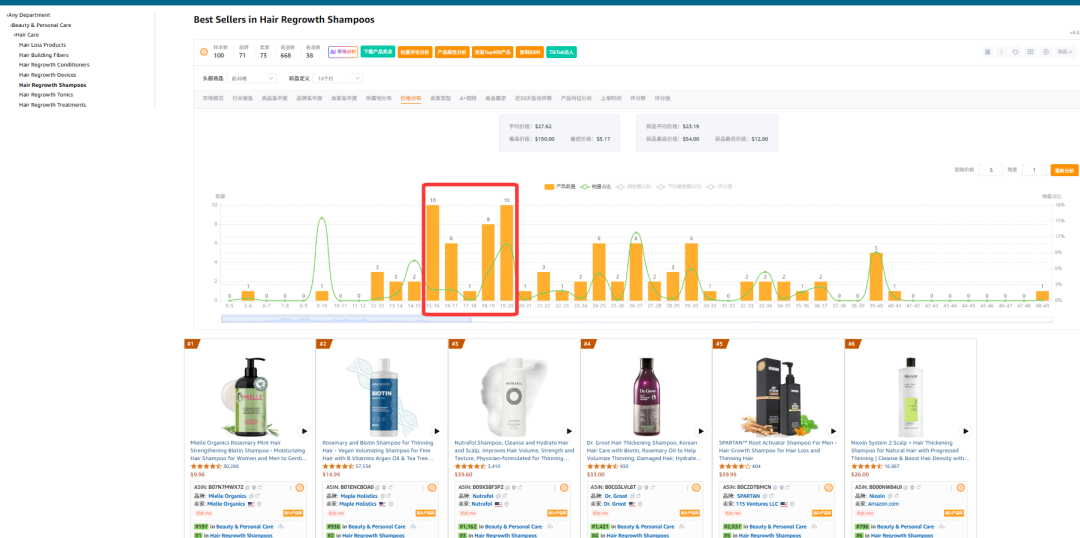Click the 24-25 price range bar

click(x=599, y=271)
